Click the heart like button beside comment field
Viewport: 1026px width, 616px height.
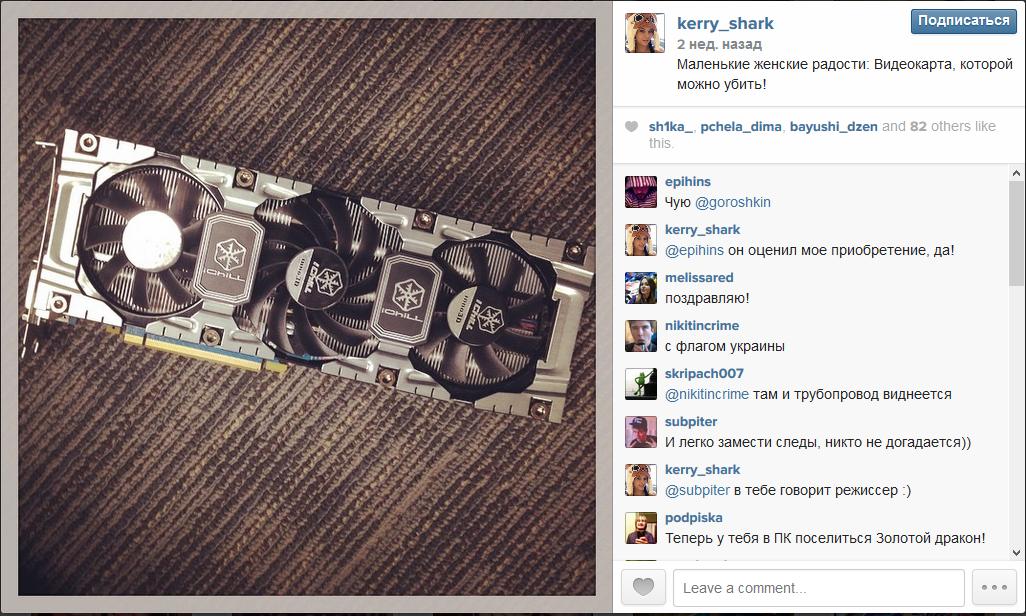(643, 587)
